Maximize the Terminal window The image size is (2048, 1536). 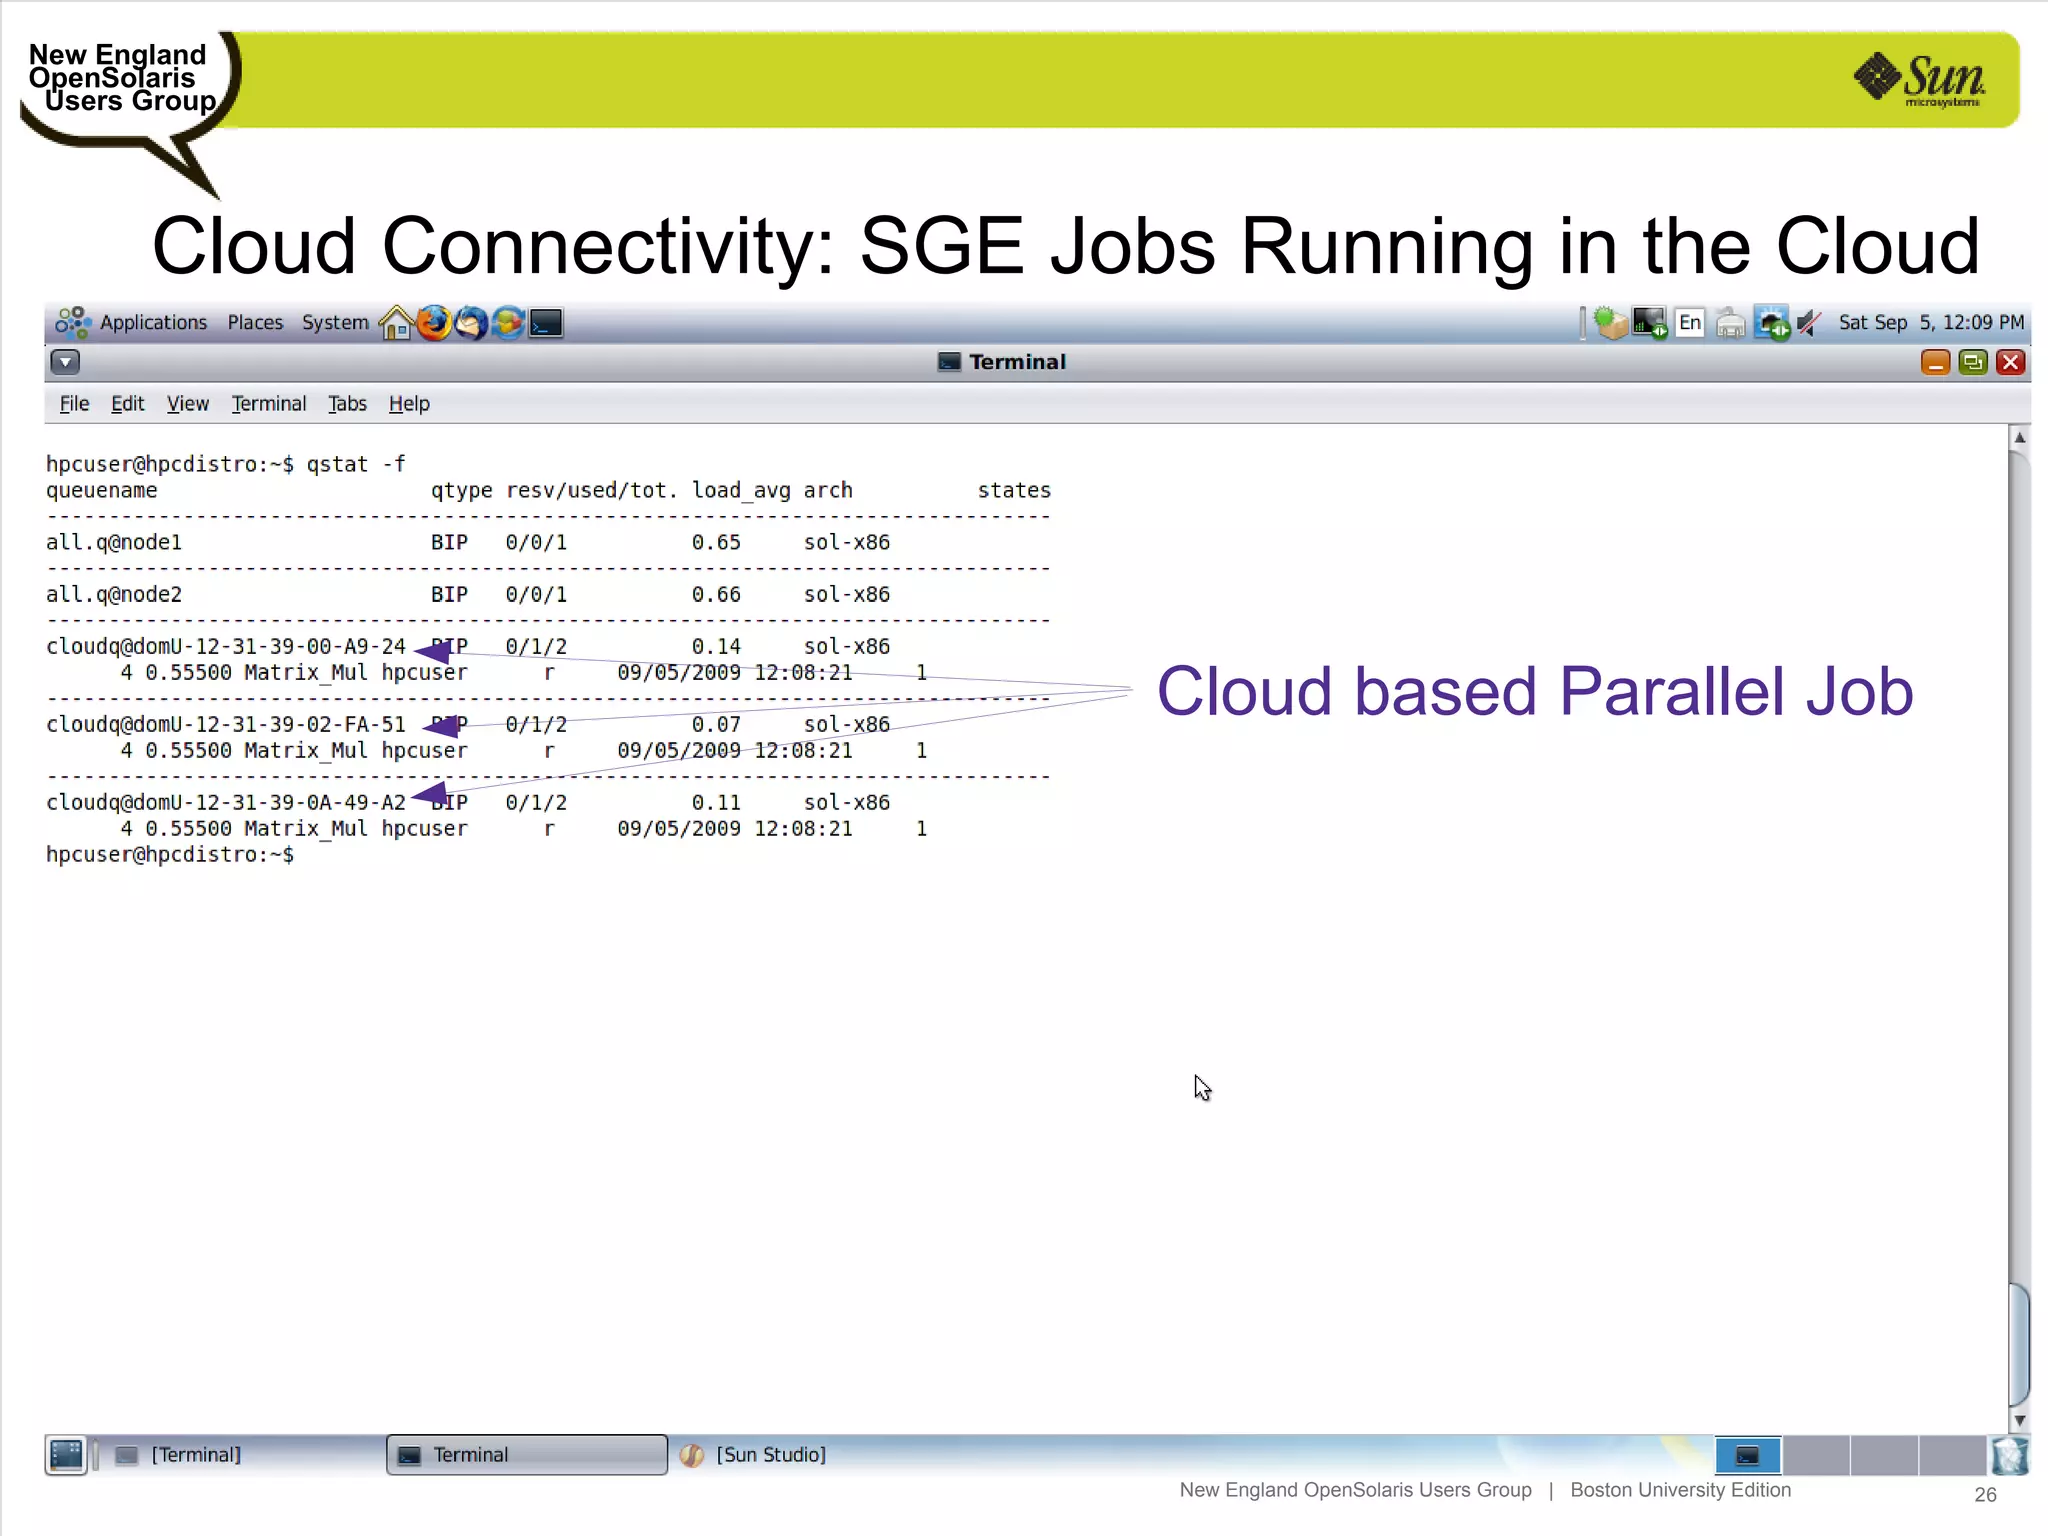[x=1973, y=362]
